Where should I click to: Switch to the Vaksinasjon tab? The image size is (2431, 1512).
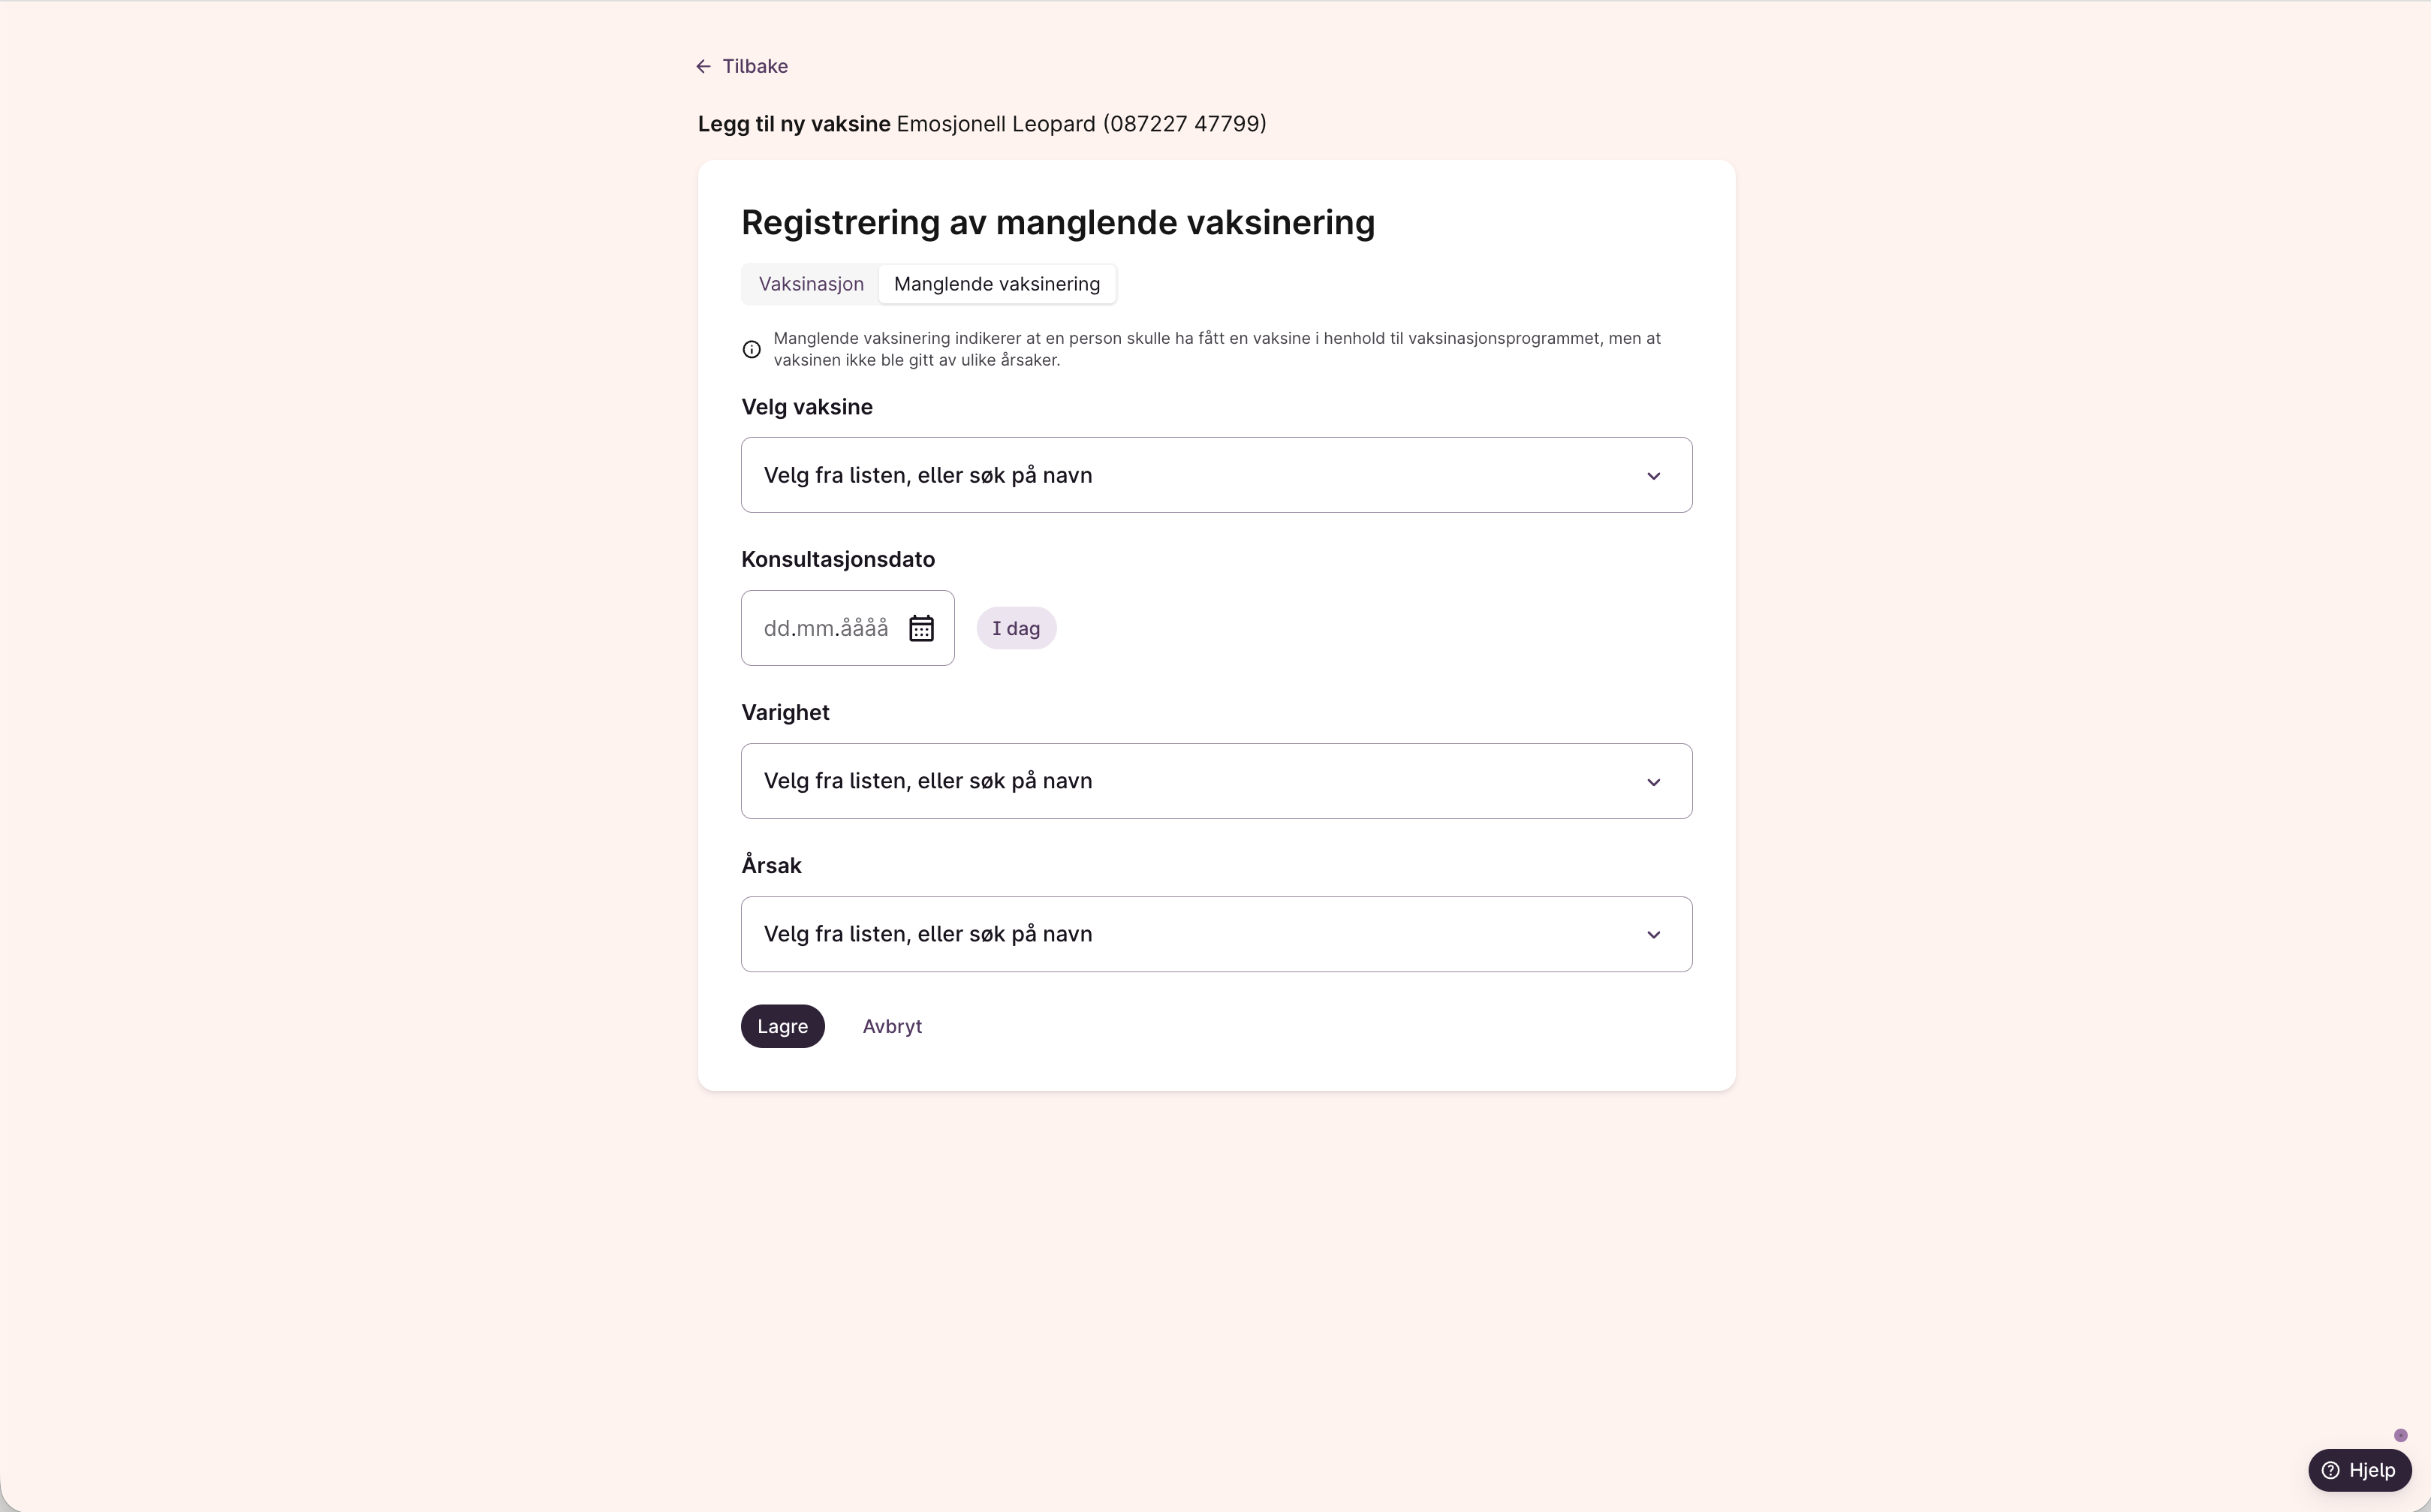point(811,284)
